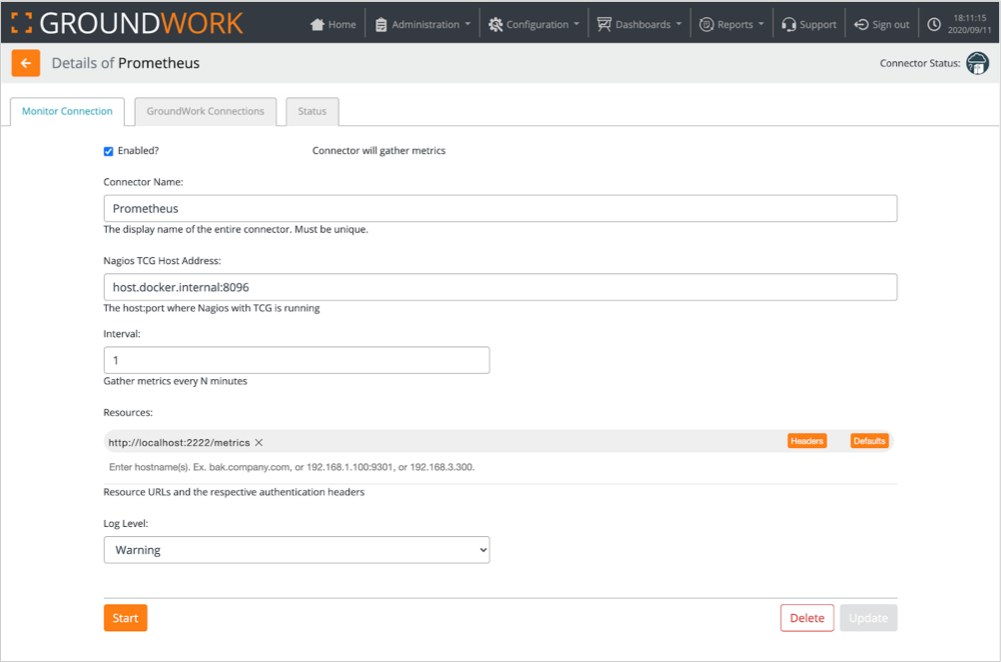
Task: Click the clock icon in header
Action: coord(933,24)
